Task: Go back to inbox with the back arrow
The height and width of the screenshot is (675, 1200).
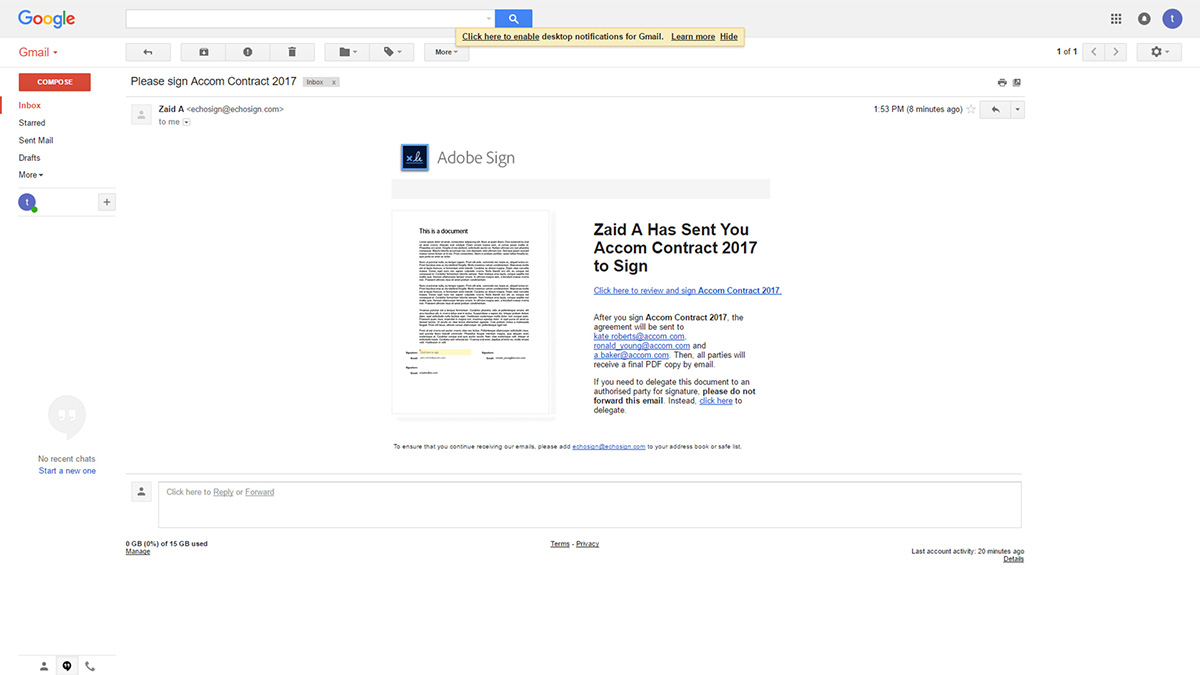Action: point(148,51)
